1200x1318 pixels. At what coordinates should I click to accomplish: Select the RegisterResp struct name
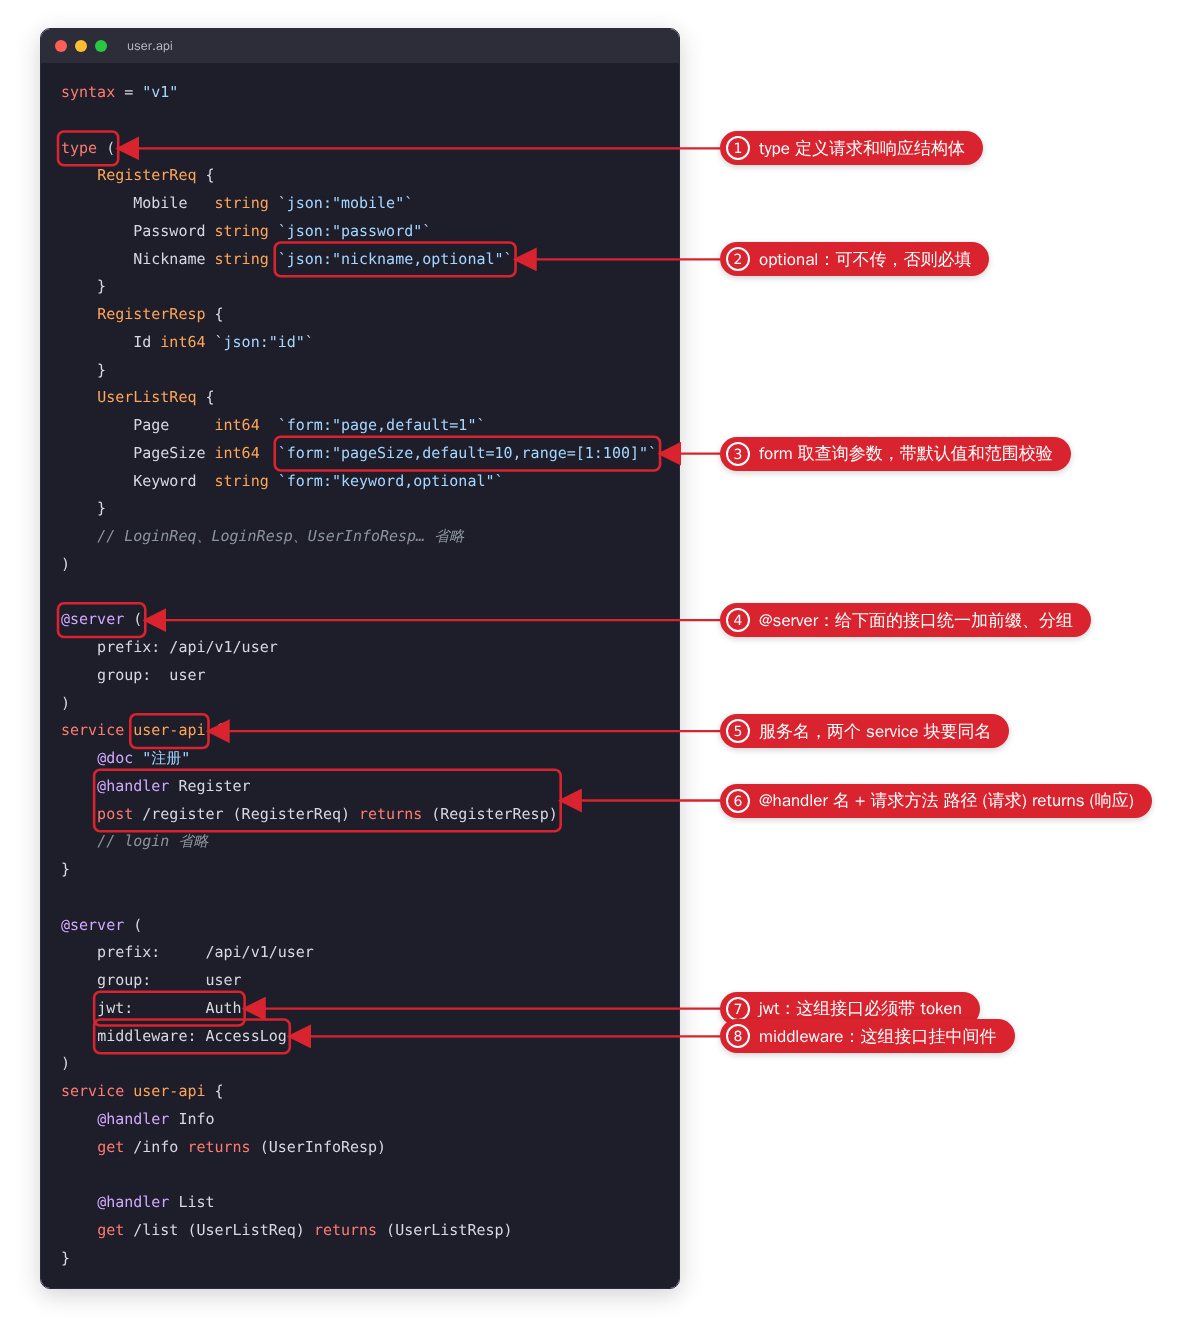pyautogui.click(x=151, y=314)
